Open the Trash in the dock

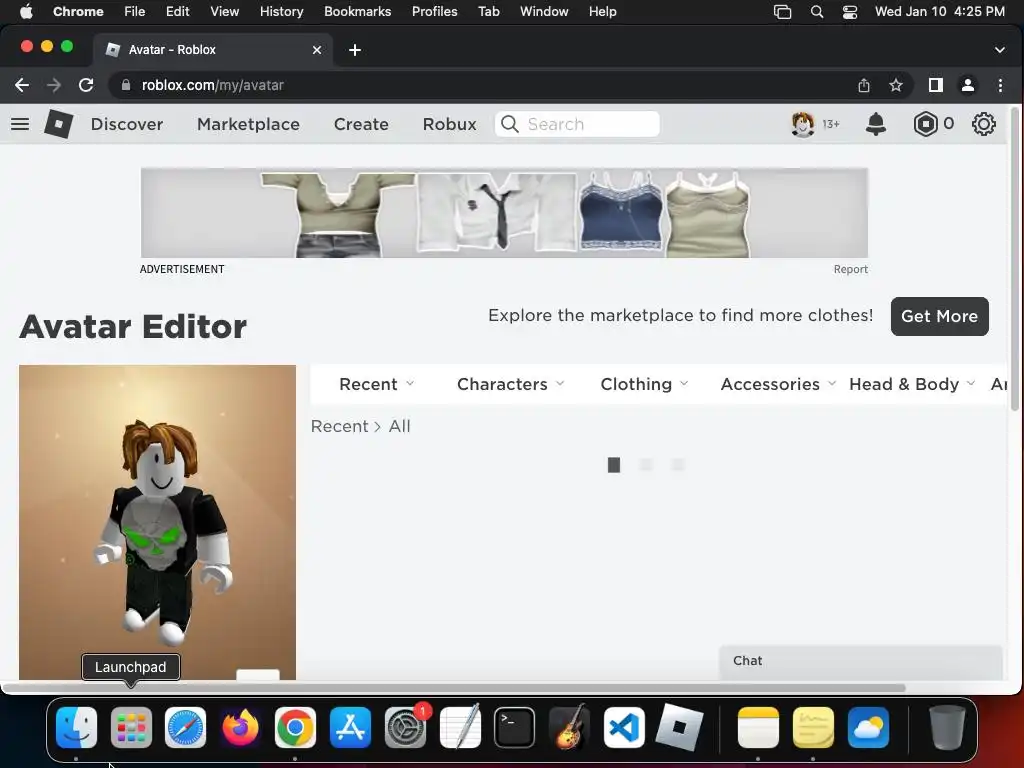click(947, 728)
